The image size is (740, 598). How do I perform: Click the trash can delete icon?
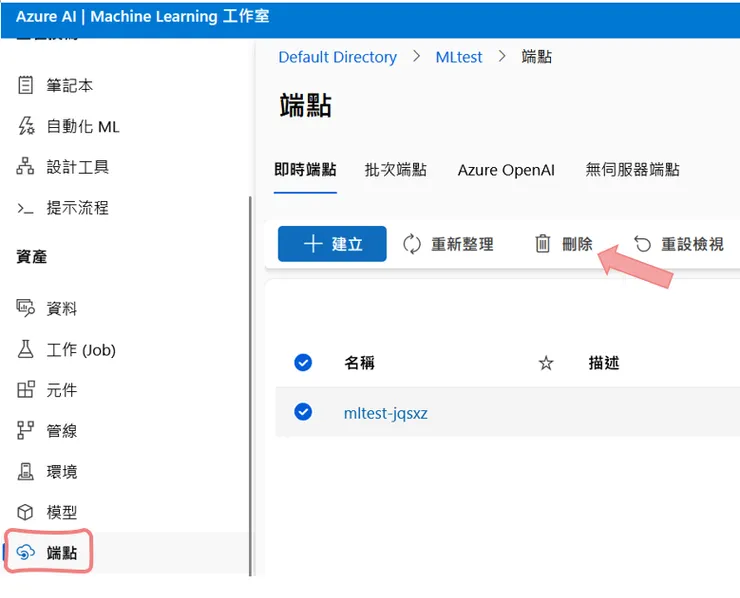542,244
